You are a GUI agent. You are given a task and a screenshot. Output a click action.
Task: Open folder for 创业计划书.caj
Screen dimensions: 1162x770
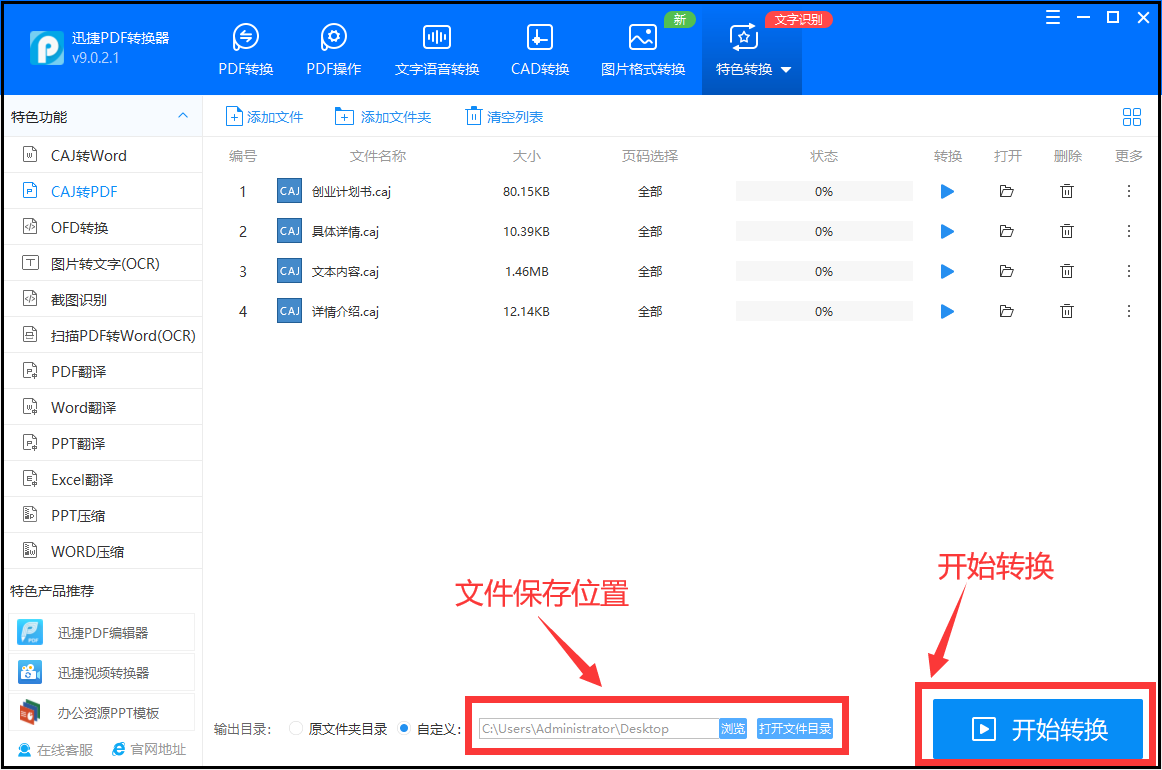[1006, 191]
